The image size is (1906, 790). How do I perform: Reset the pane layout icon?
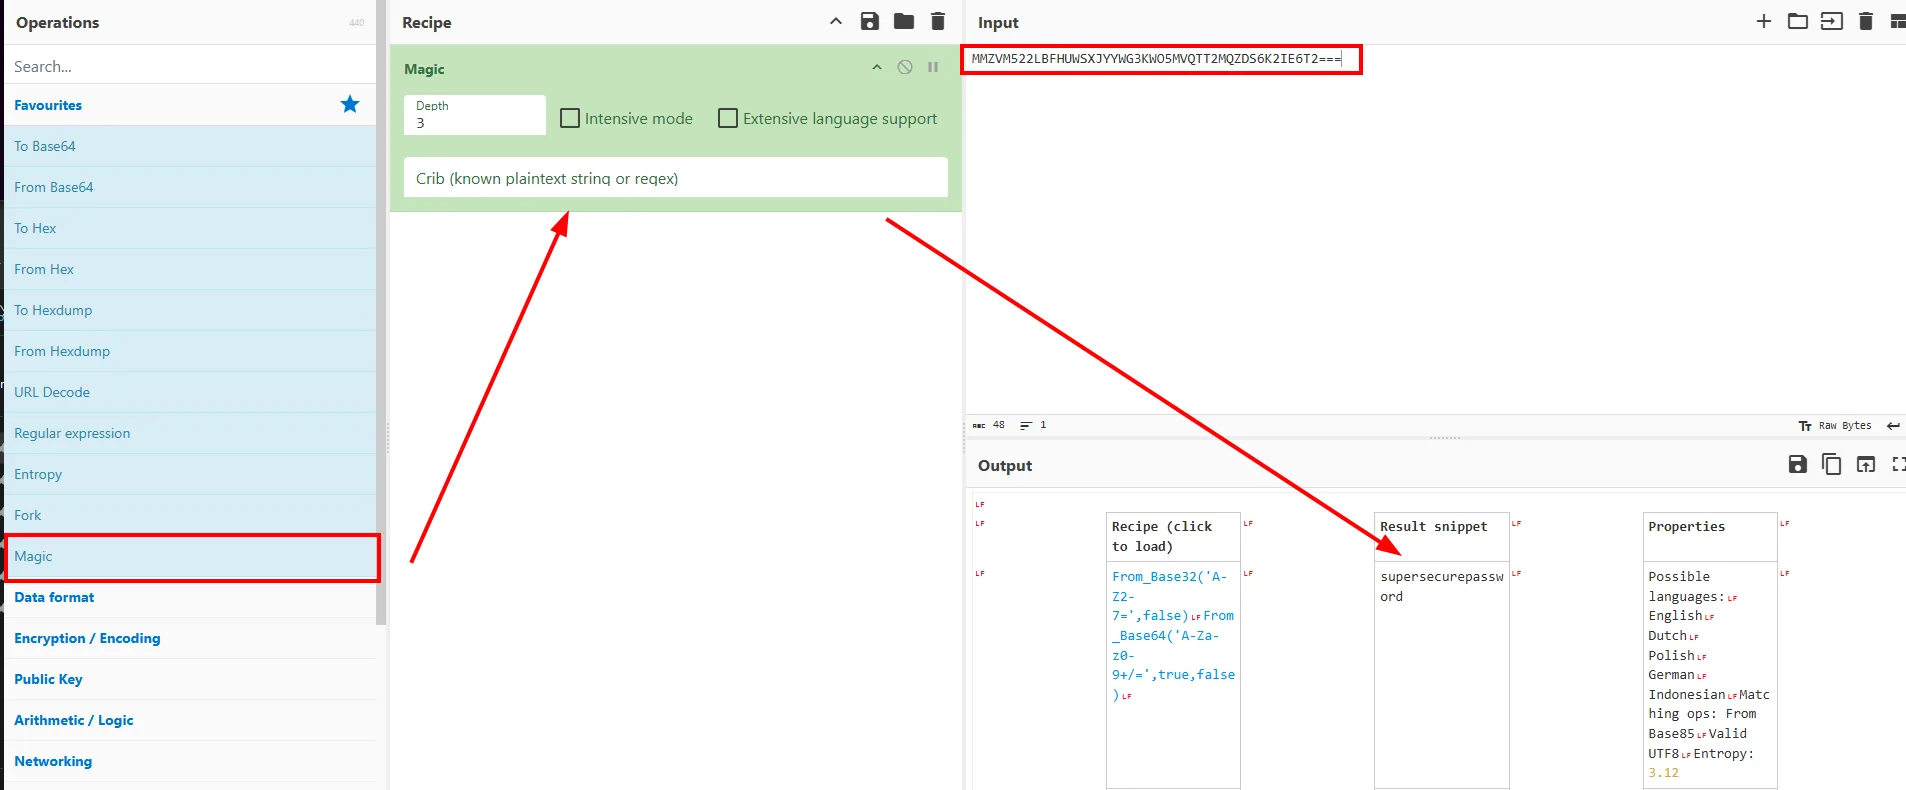coord(1897,21)
